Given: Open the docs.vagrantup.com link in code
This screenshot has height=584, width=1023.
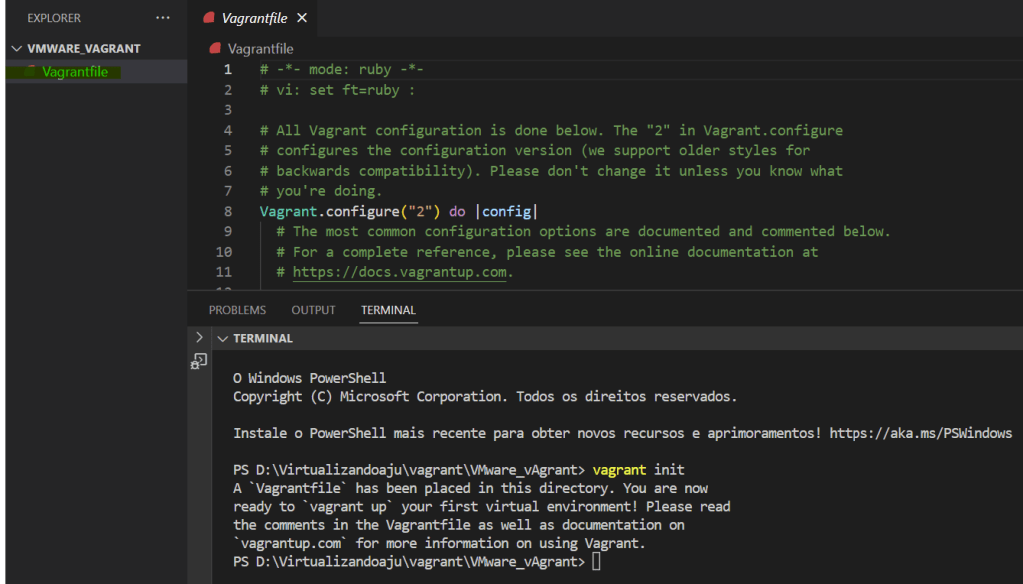Looking at the screenshot, I should [401, 272].
